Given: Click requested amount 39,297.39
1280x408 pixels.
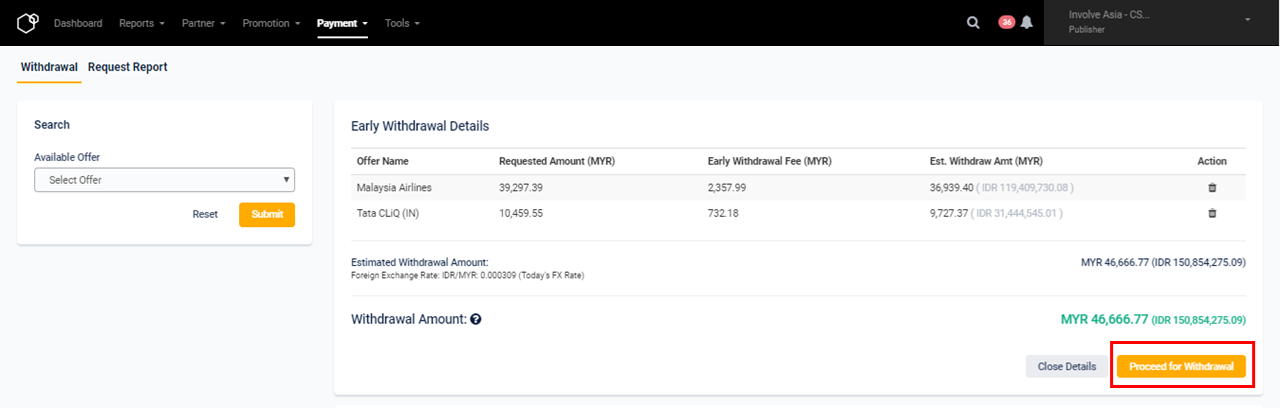Looking at the screenshot, I should pyautogui.click(x=523, y=187).
